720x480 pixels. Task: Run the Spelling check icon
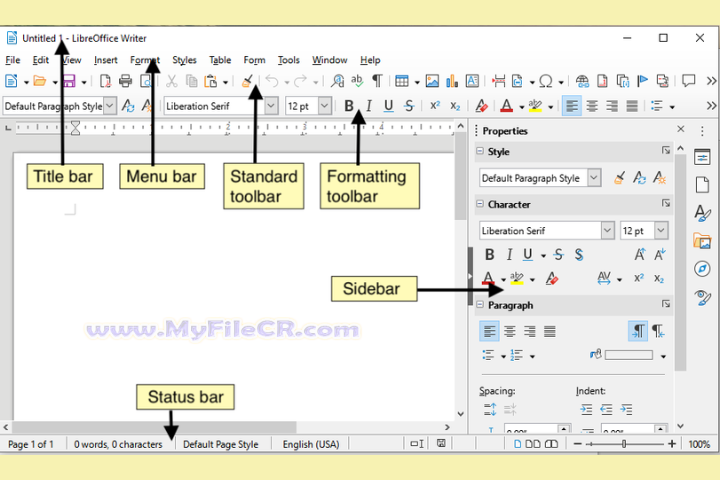pos(357,81)
